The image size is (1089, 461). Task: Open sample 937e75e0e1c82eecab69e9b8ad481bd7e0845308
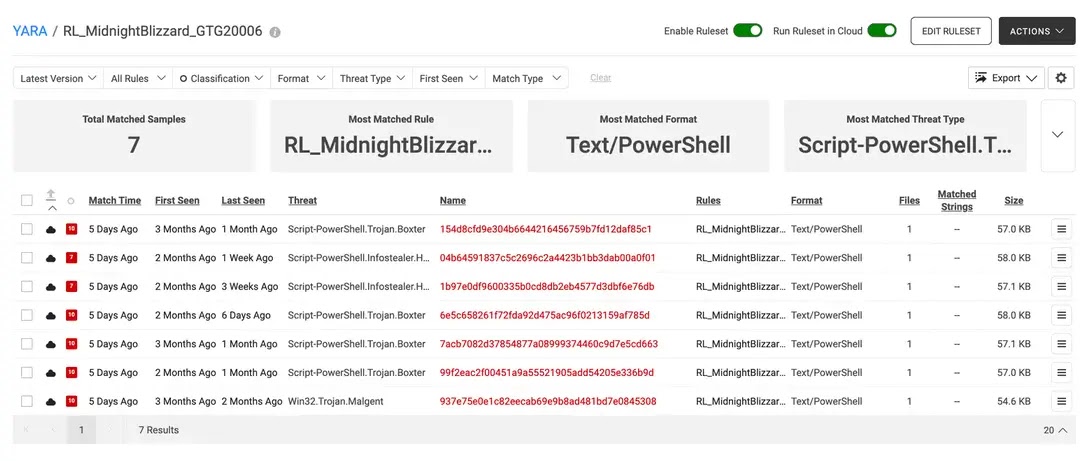(548, 401)
